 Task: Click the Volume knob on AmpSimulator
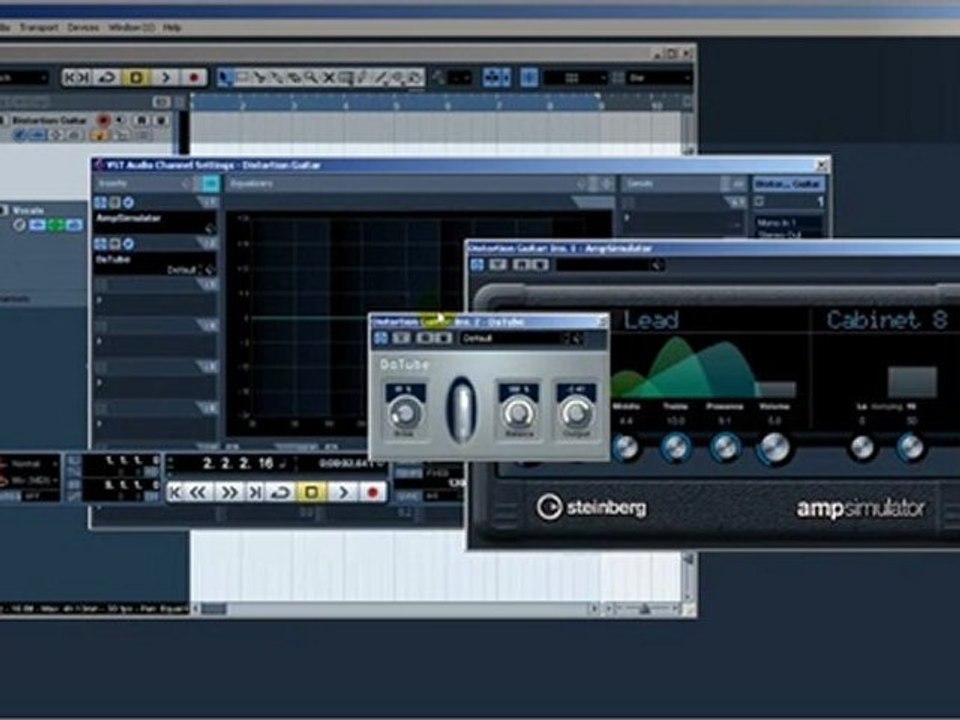[x=774, y=449]
